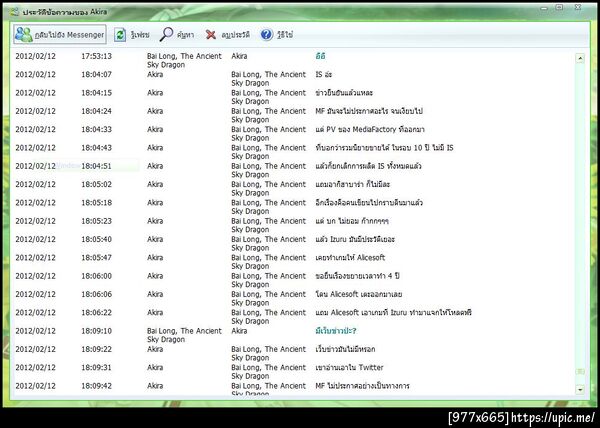Click the message starting 'แล้ว Izuru'
Image resolution: width=600 pixels, height=428 pixels.
click(x=355, y=239)
